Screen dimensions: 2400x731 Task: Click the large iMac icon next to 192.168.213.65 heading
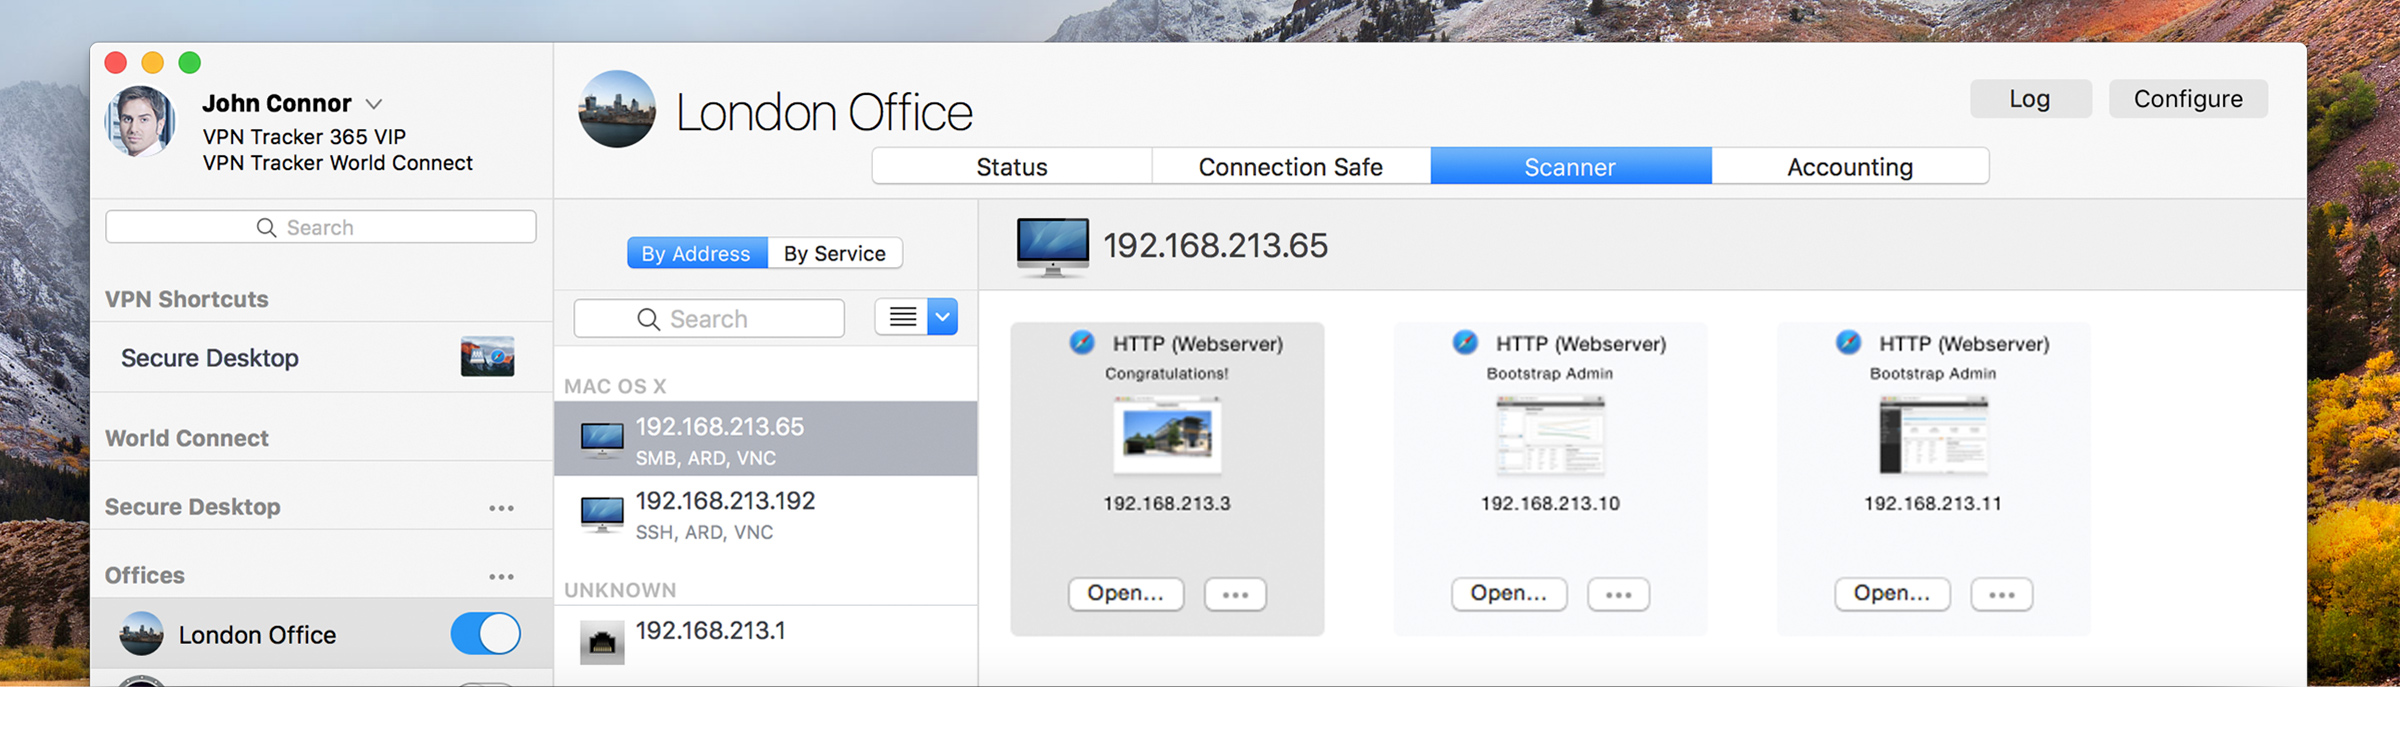click(1052, 246)
